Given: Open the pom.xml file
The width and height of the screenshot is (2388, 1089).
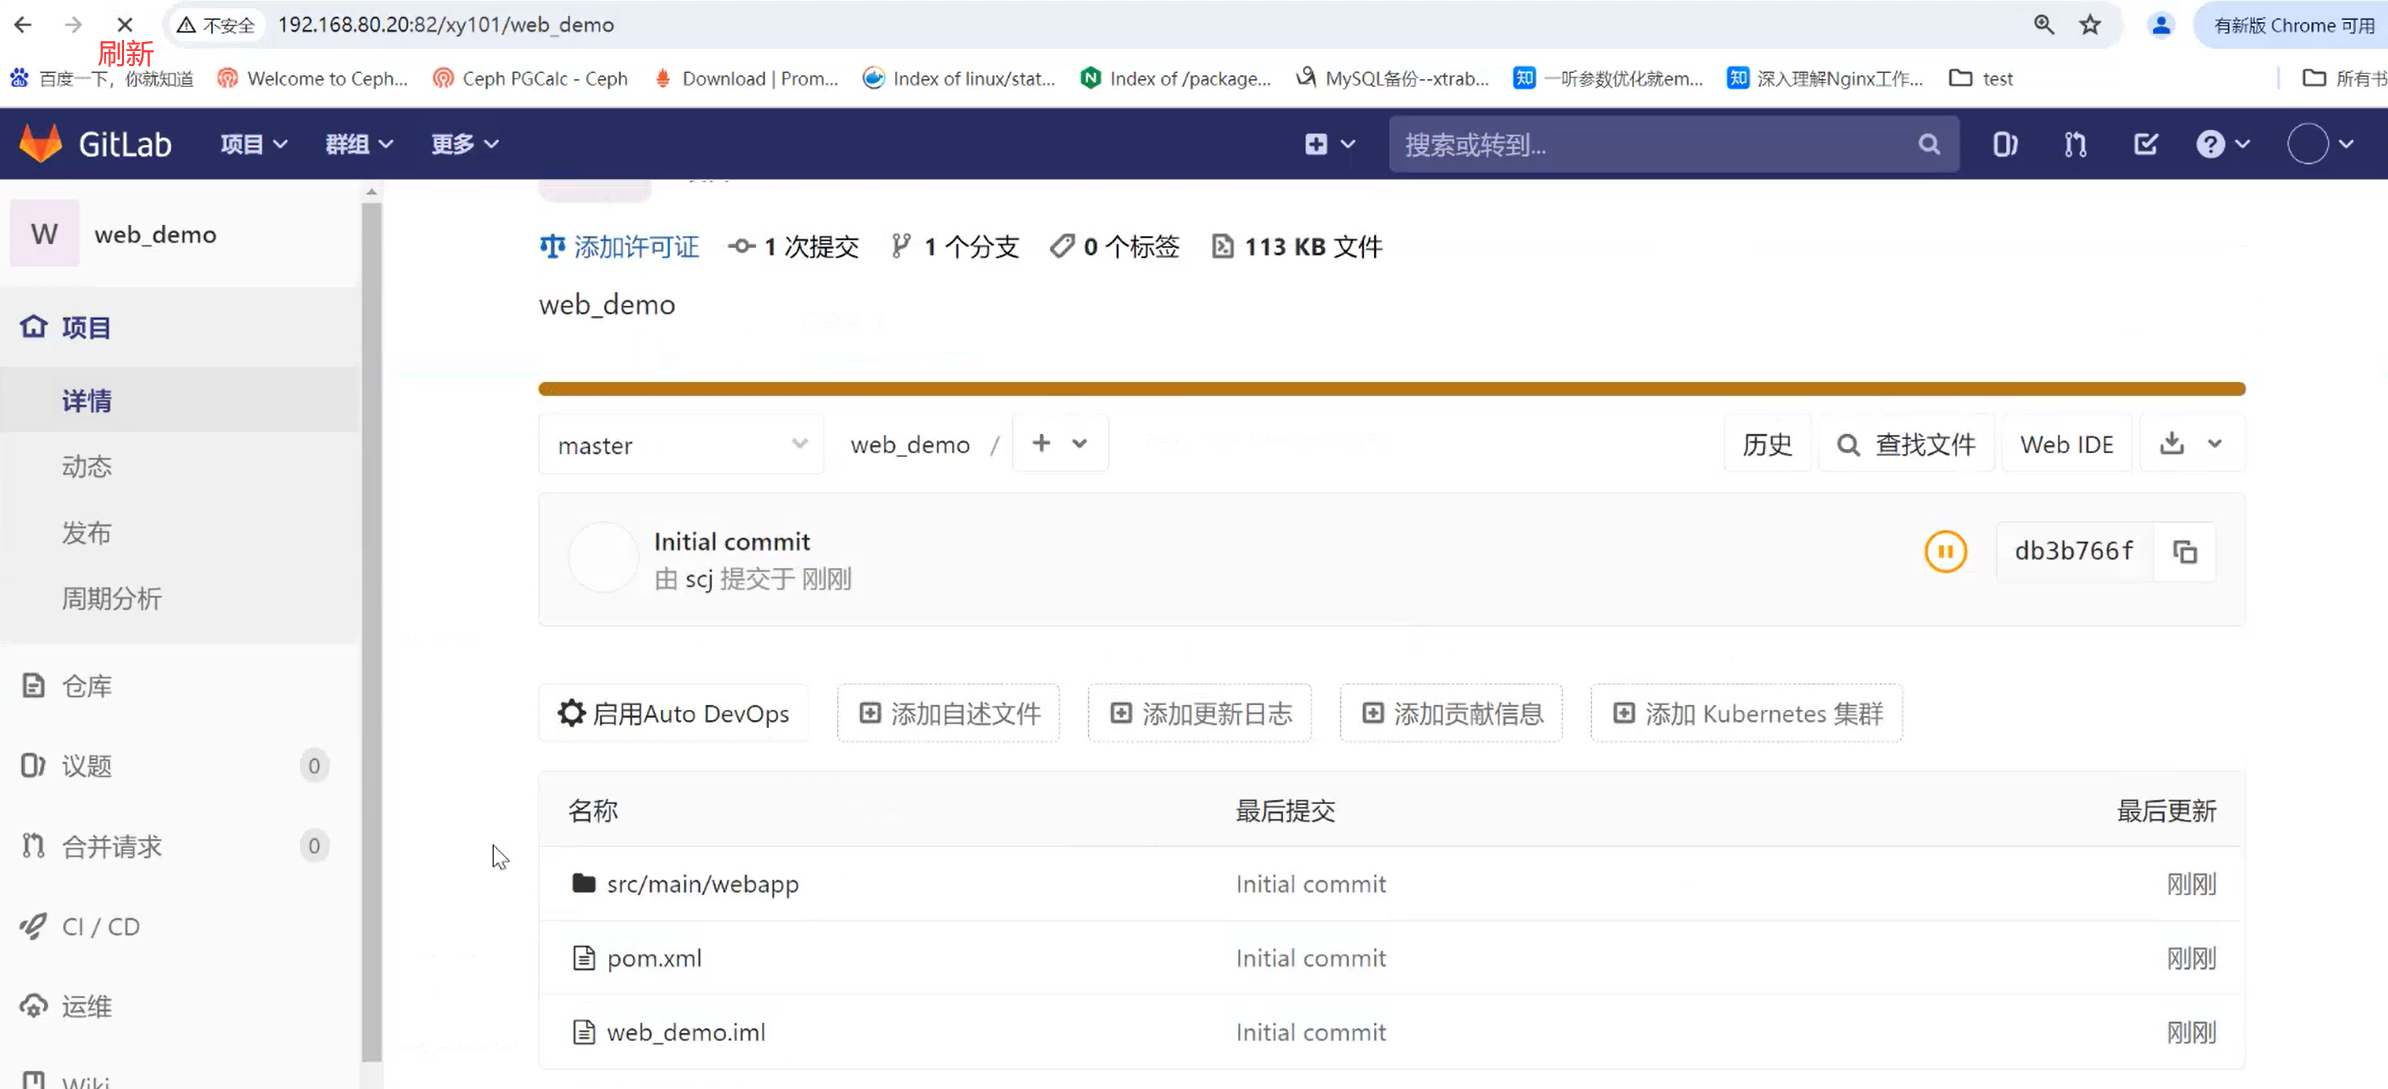Looking at the screenshot, I should point(654,958).
